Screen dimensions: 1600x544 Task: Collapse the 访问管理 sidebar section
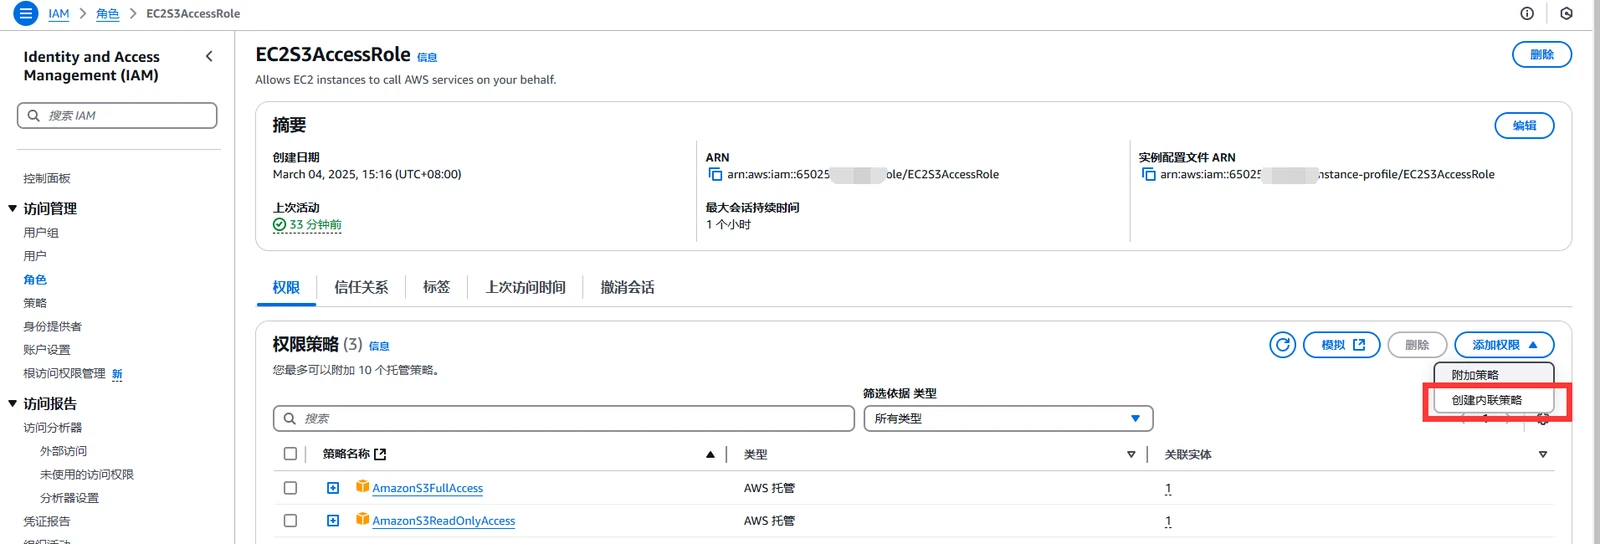13,209
